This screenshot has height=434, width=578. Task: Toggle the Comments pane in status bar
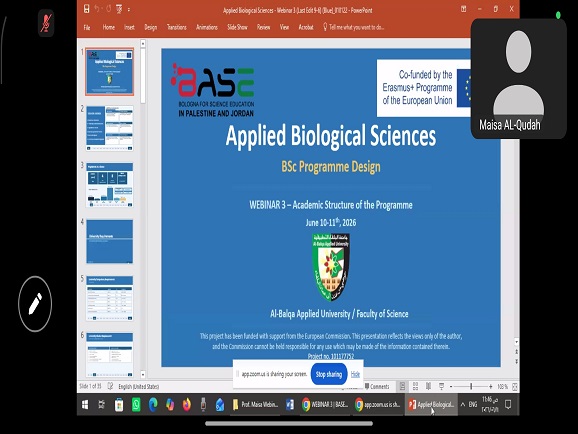click(x=377, y=386)
